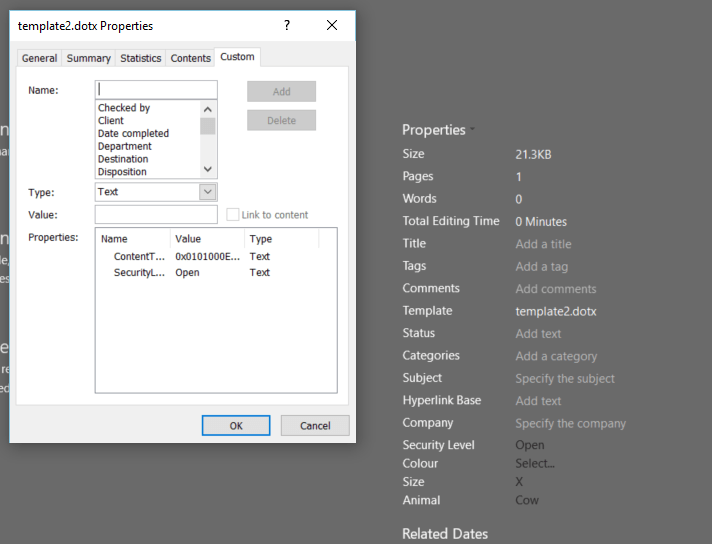Switch to the Summary tab
712x544 pixels.
(89, 58)
